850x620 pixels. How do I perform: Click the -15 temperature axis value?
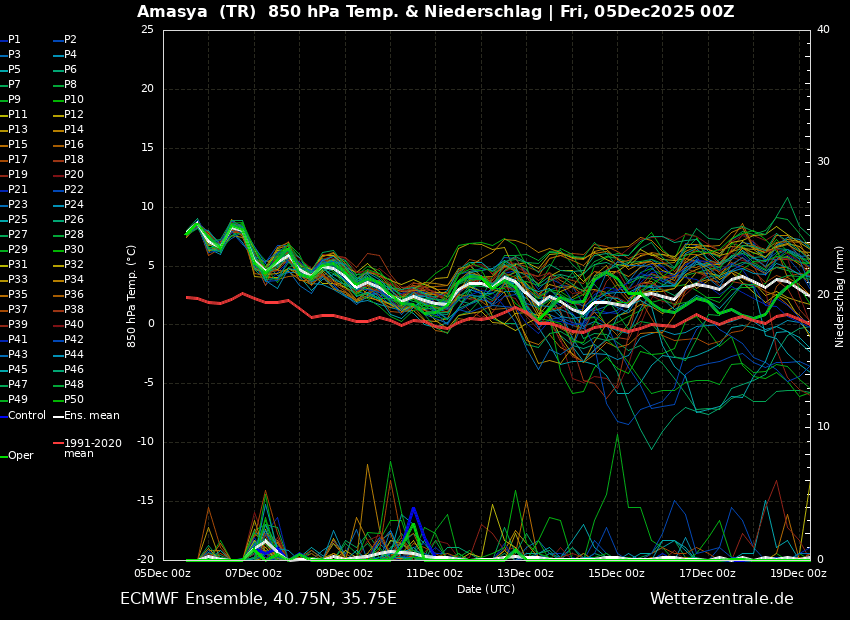(x=145, y=501)
